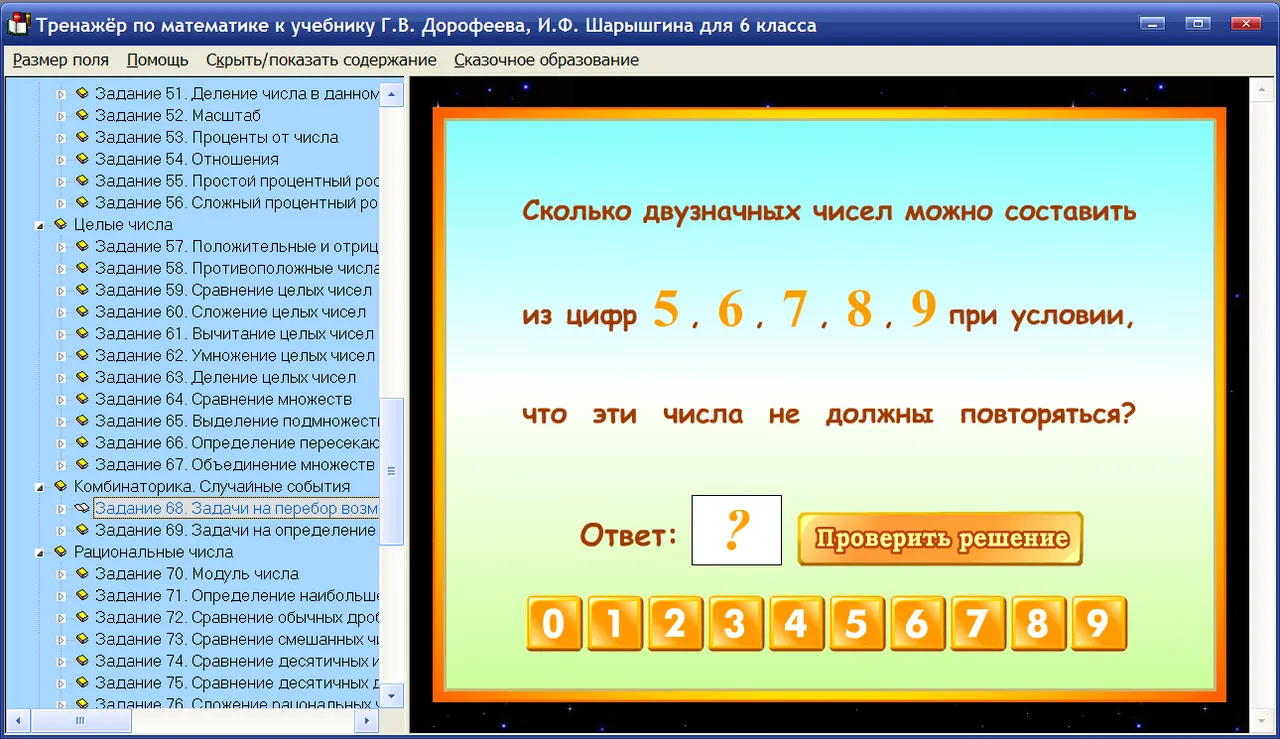Click the open book icon beside Задание 68
The image size is (1280, 739).
(82, 508)
